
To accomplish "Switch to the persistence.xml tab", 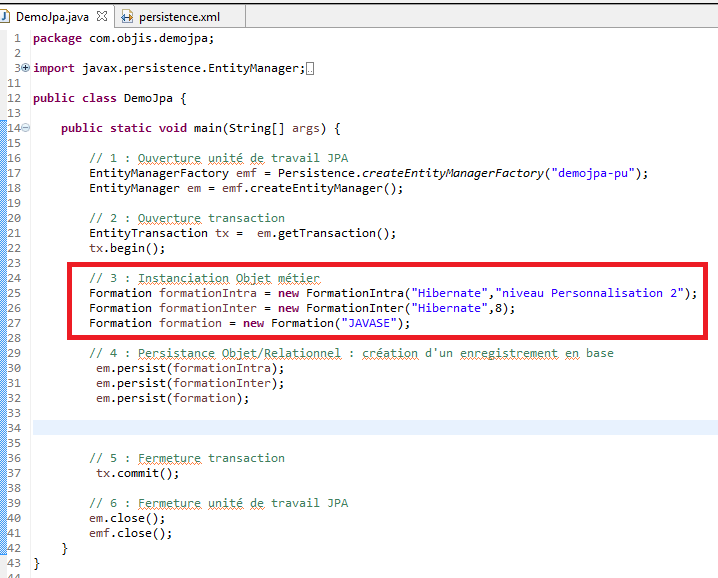I will click(x=178, y=17).
